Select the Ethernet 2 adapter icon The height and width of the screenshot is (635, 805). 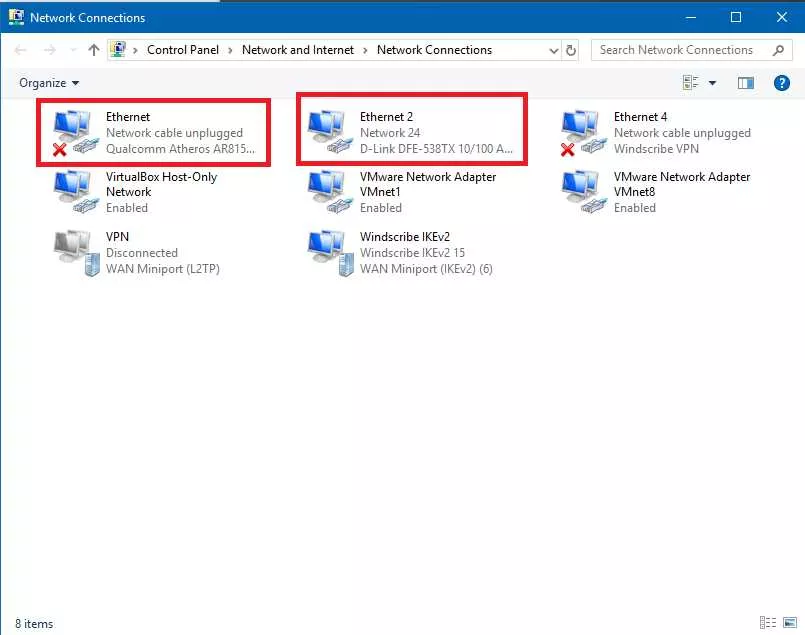(x=330, y=132)
